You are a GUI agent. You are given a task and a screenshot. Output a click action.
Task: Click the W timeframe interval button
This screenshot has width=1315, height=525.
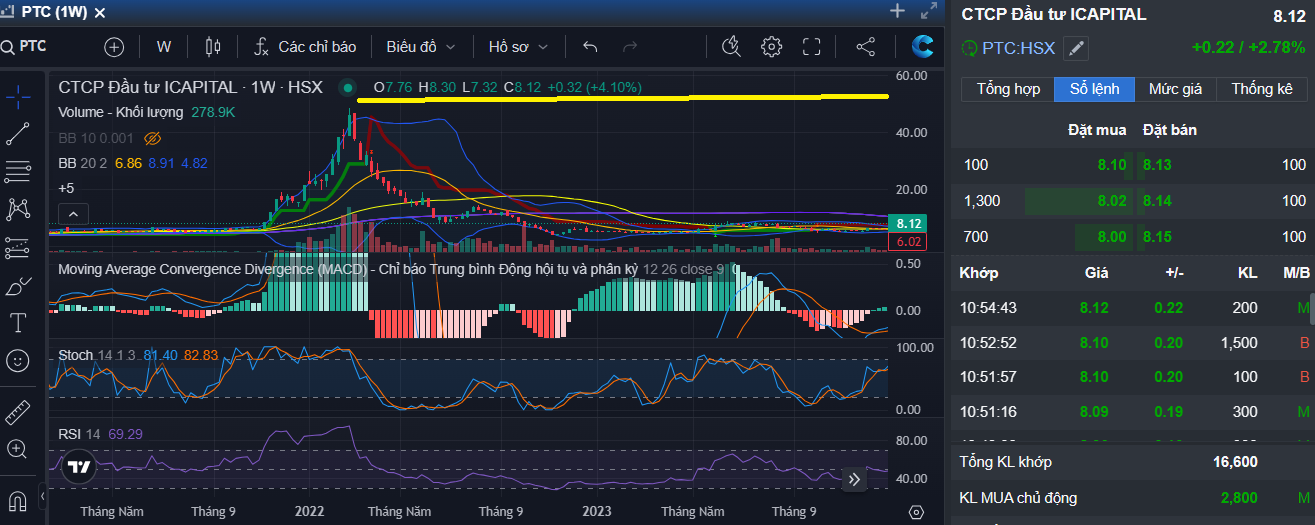pyautogui.click(x=164, y=47)
